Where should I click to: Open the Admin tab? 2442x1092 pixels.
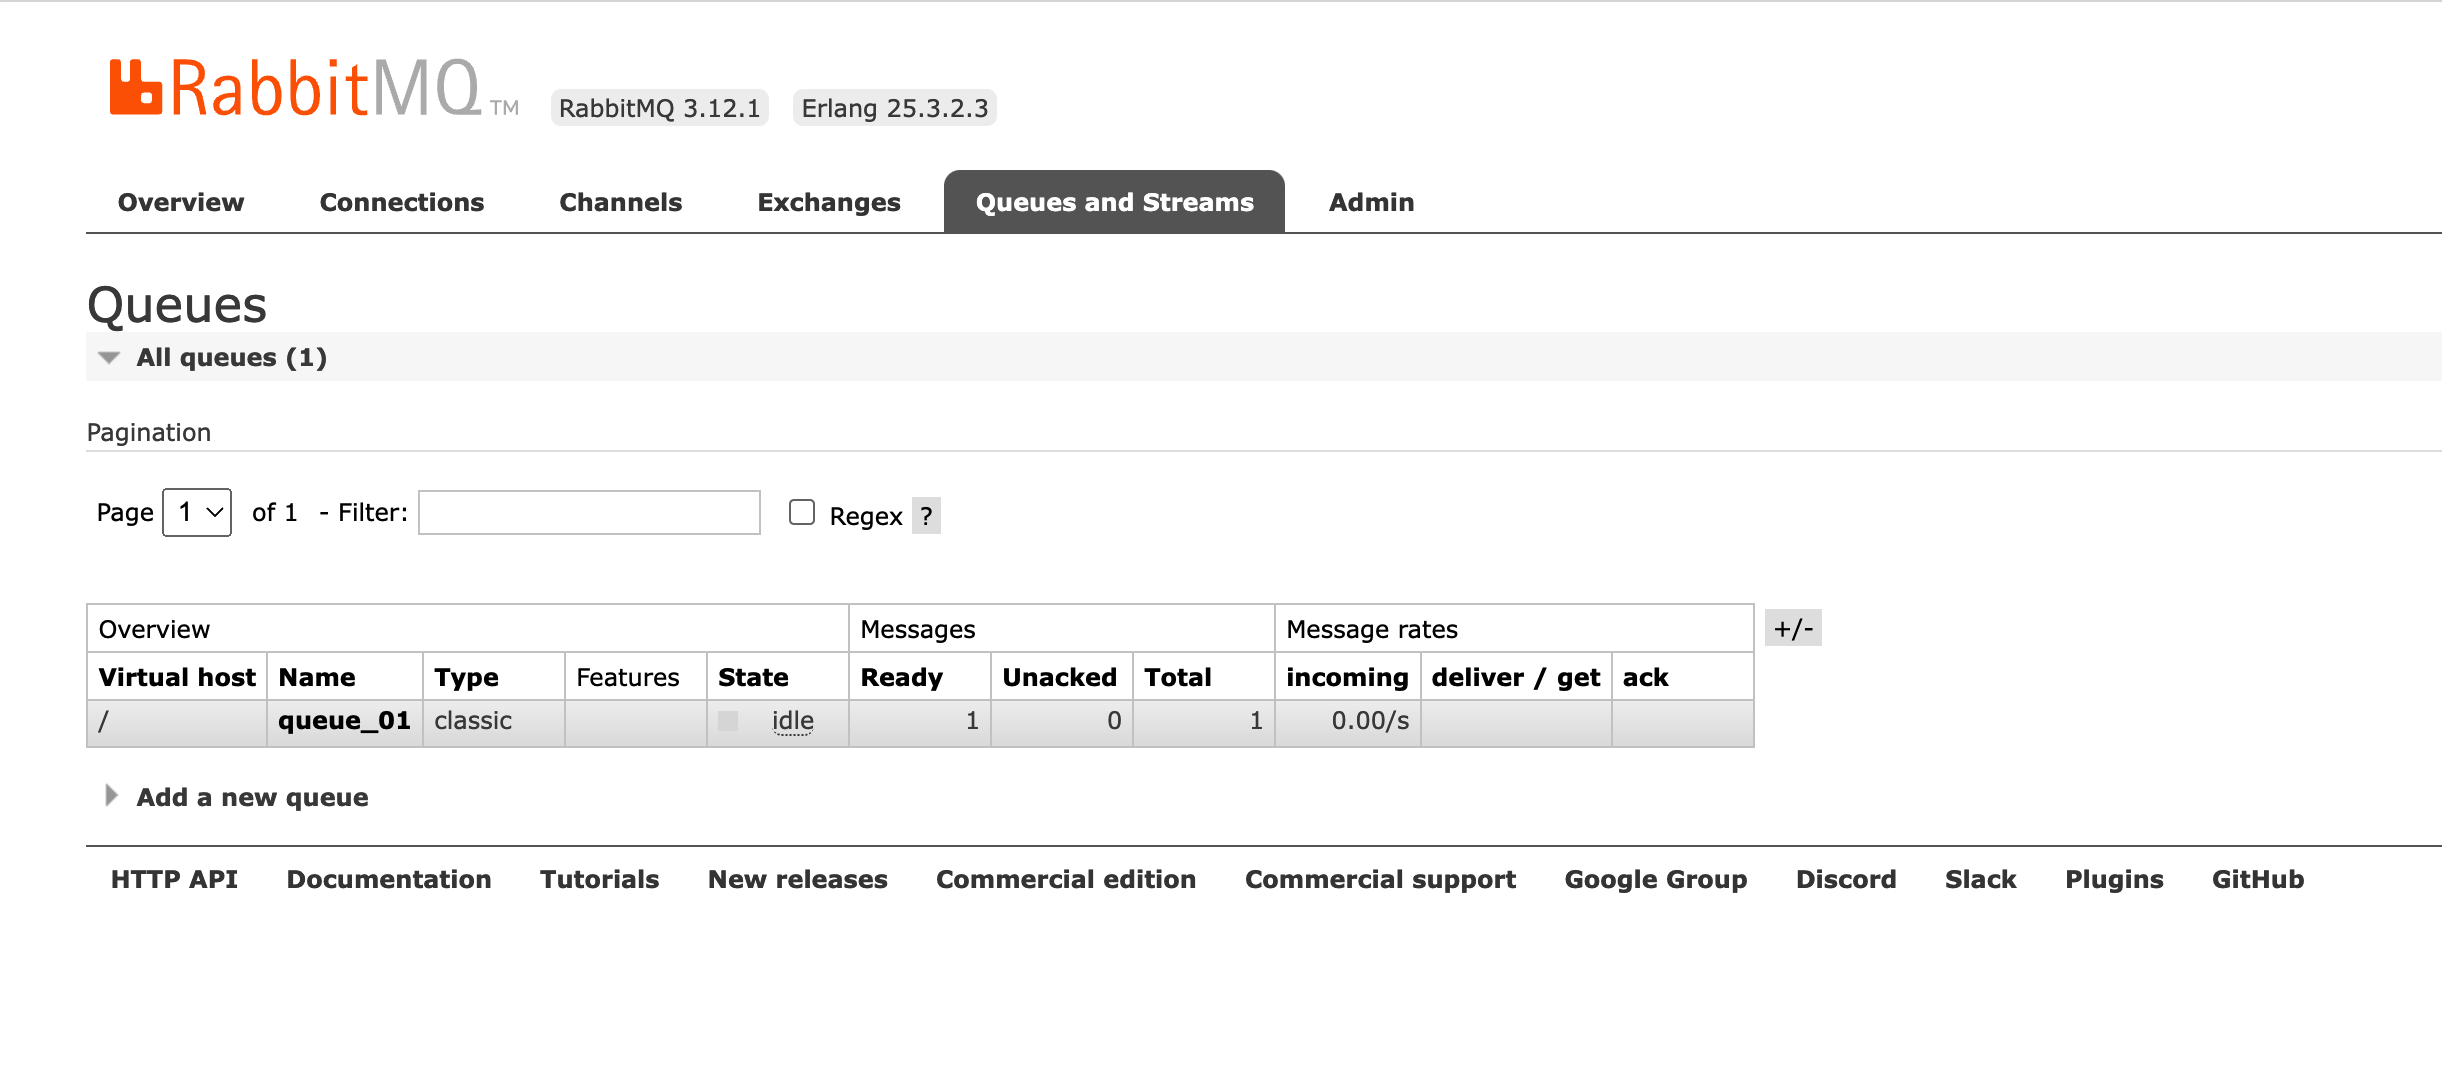[1371, 202]
